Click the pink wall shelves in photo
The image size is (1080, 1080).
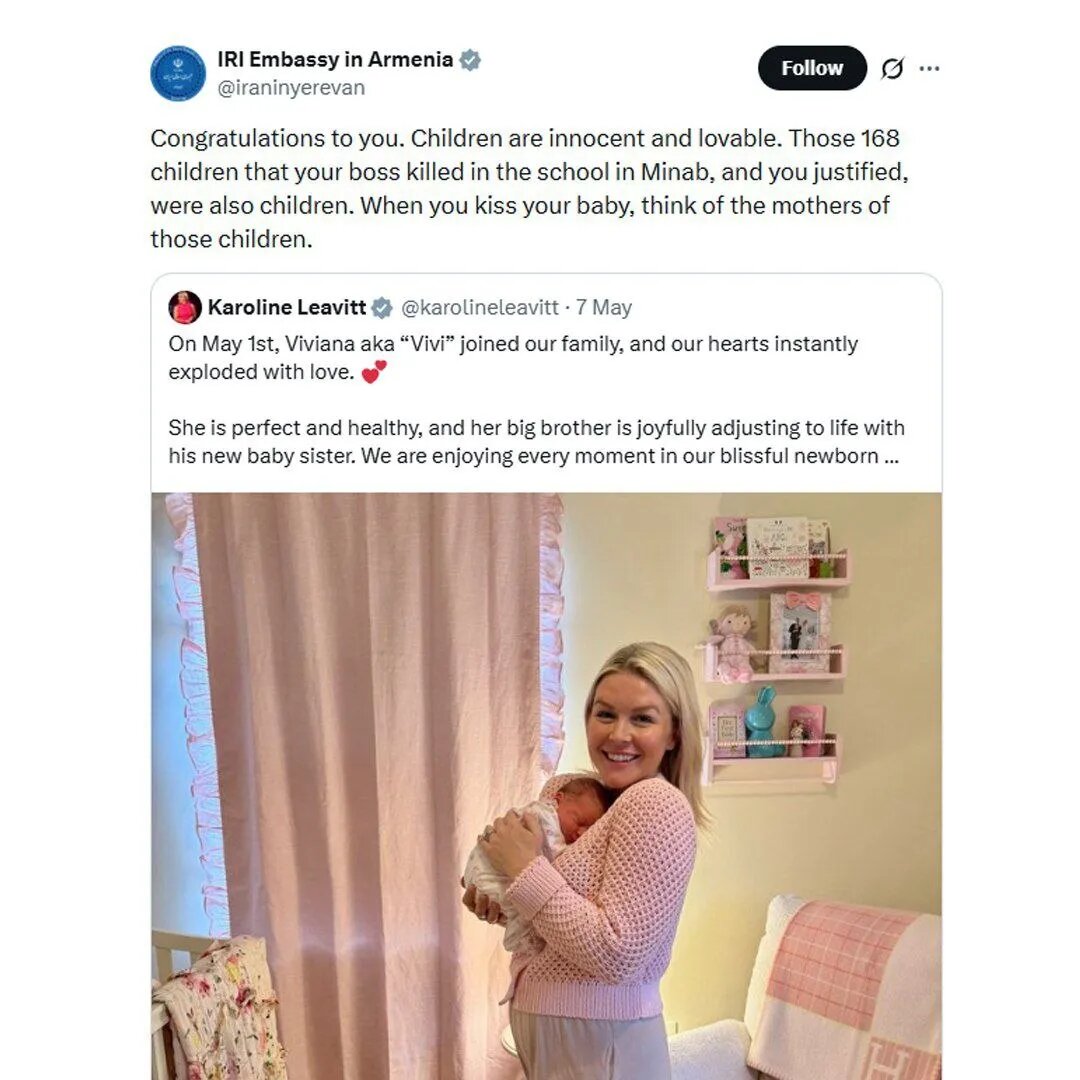(x=774, y=651)
